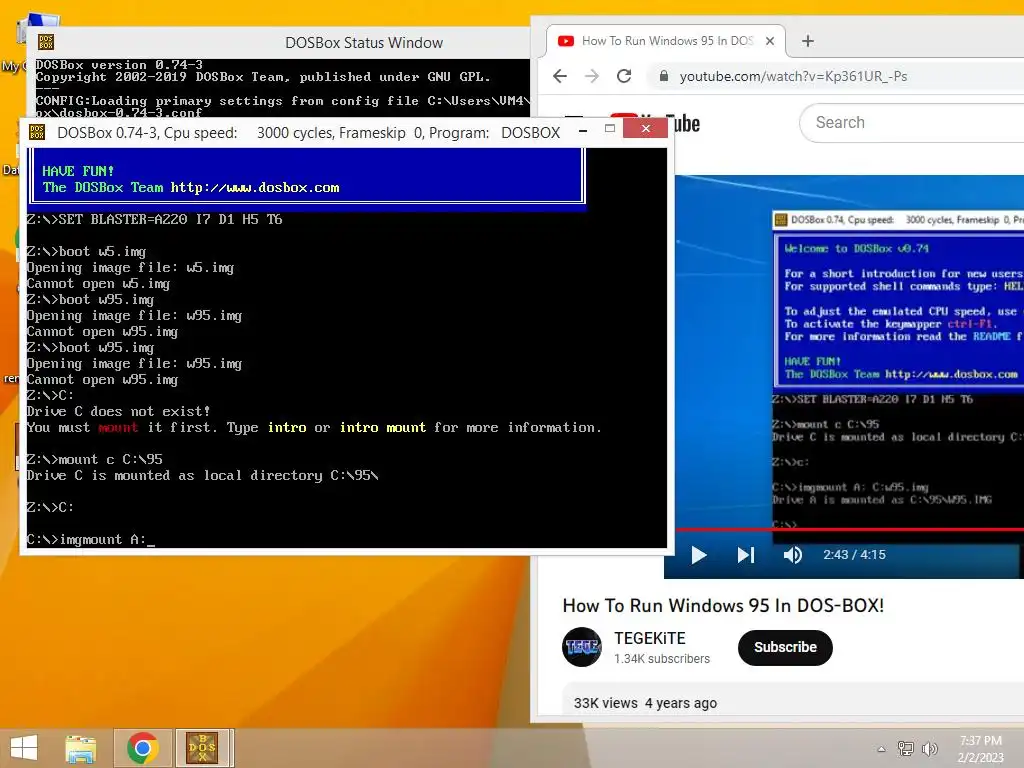Subscribe to the TEGEKiTE channel
This screenshot has height=768, width=1024.
(x=785, y=647)
